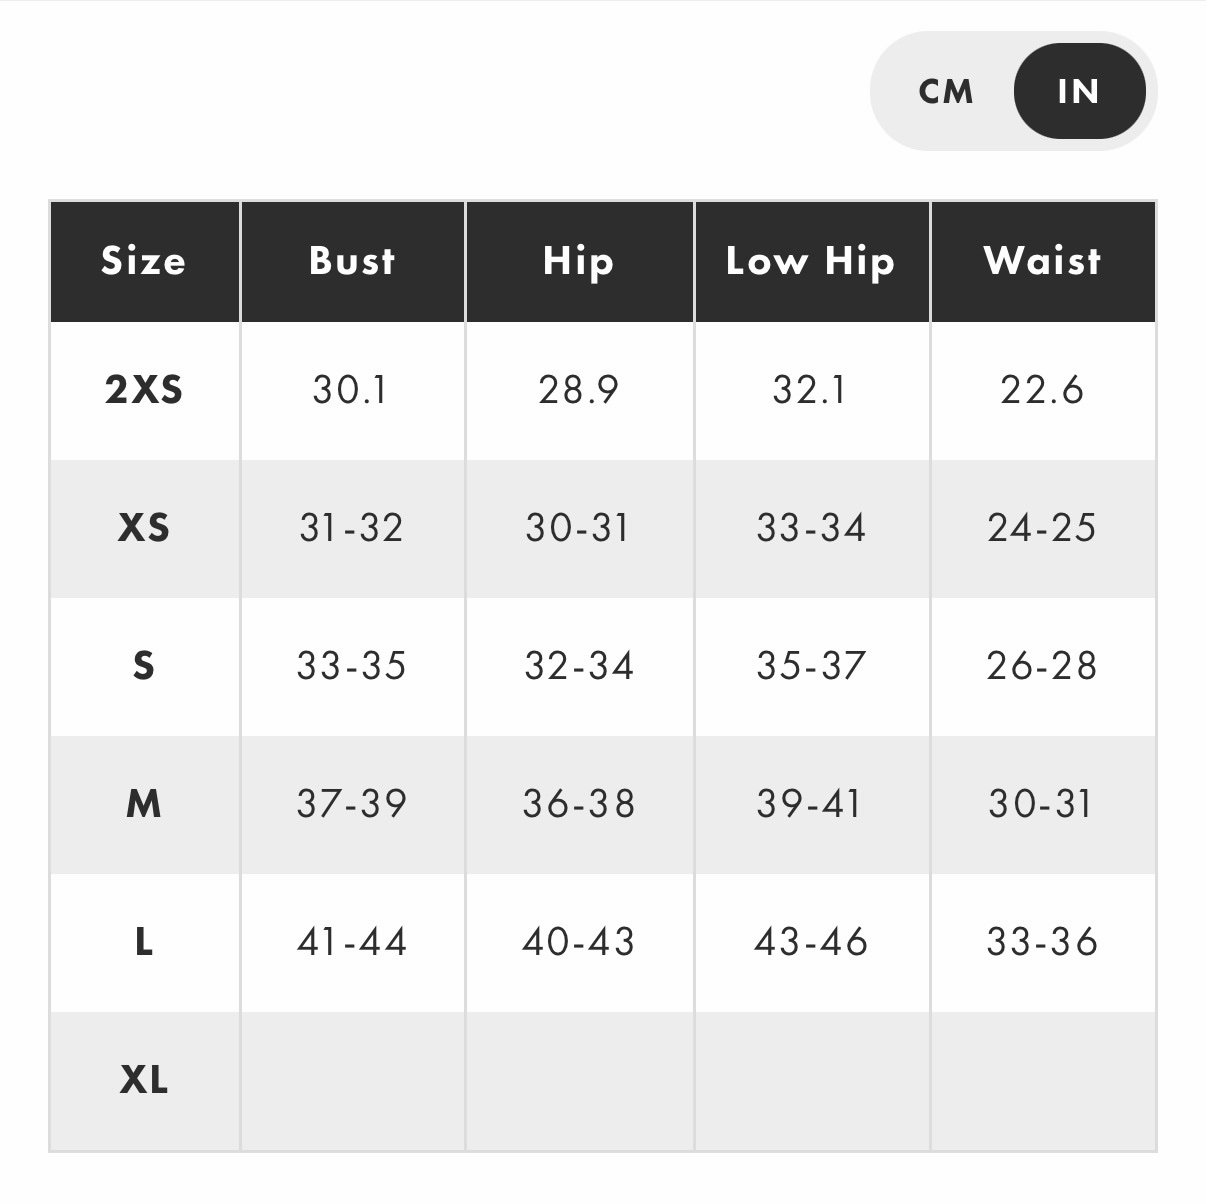Click the Bust column header

pos(352,261)
